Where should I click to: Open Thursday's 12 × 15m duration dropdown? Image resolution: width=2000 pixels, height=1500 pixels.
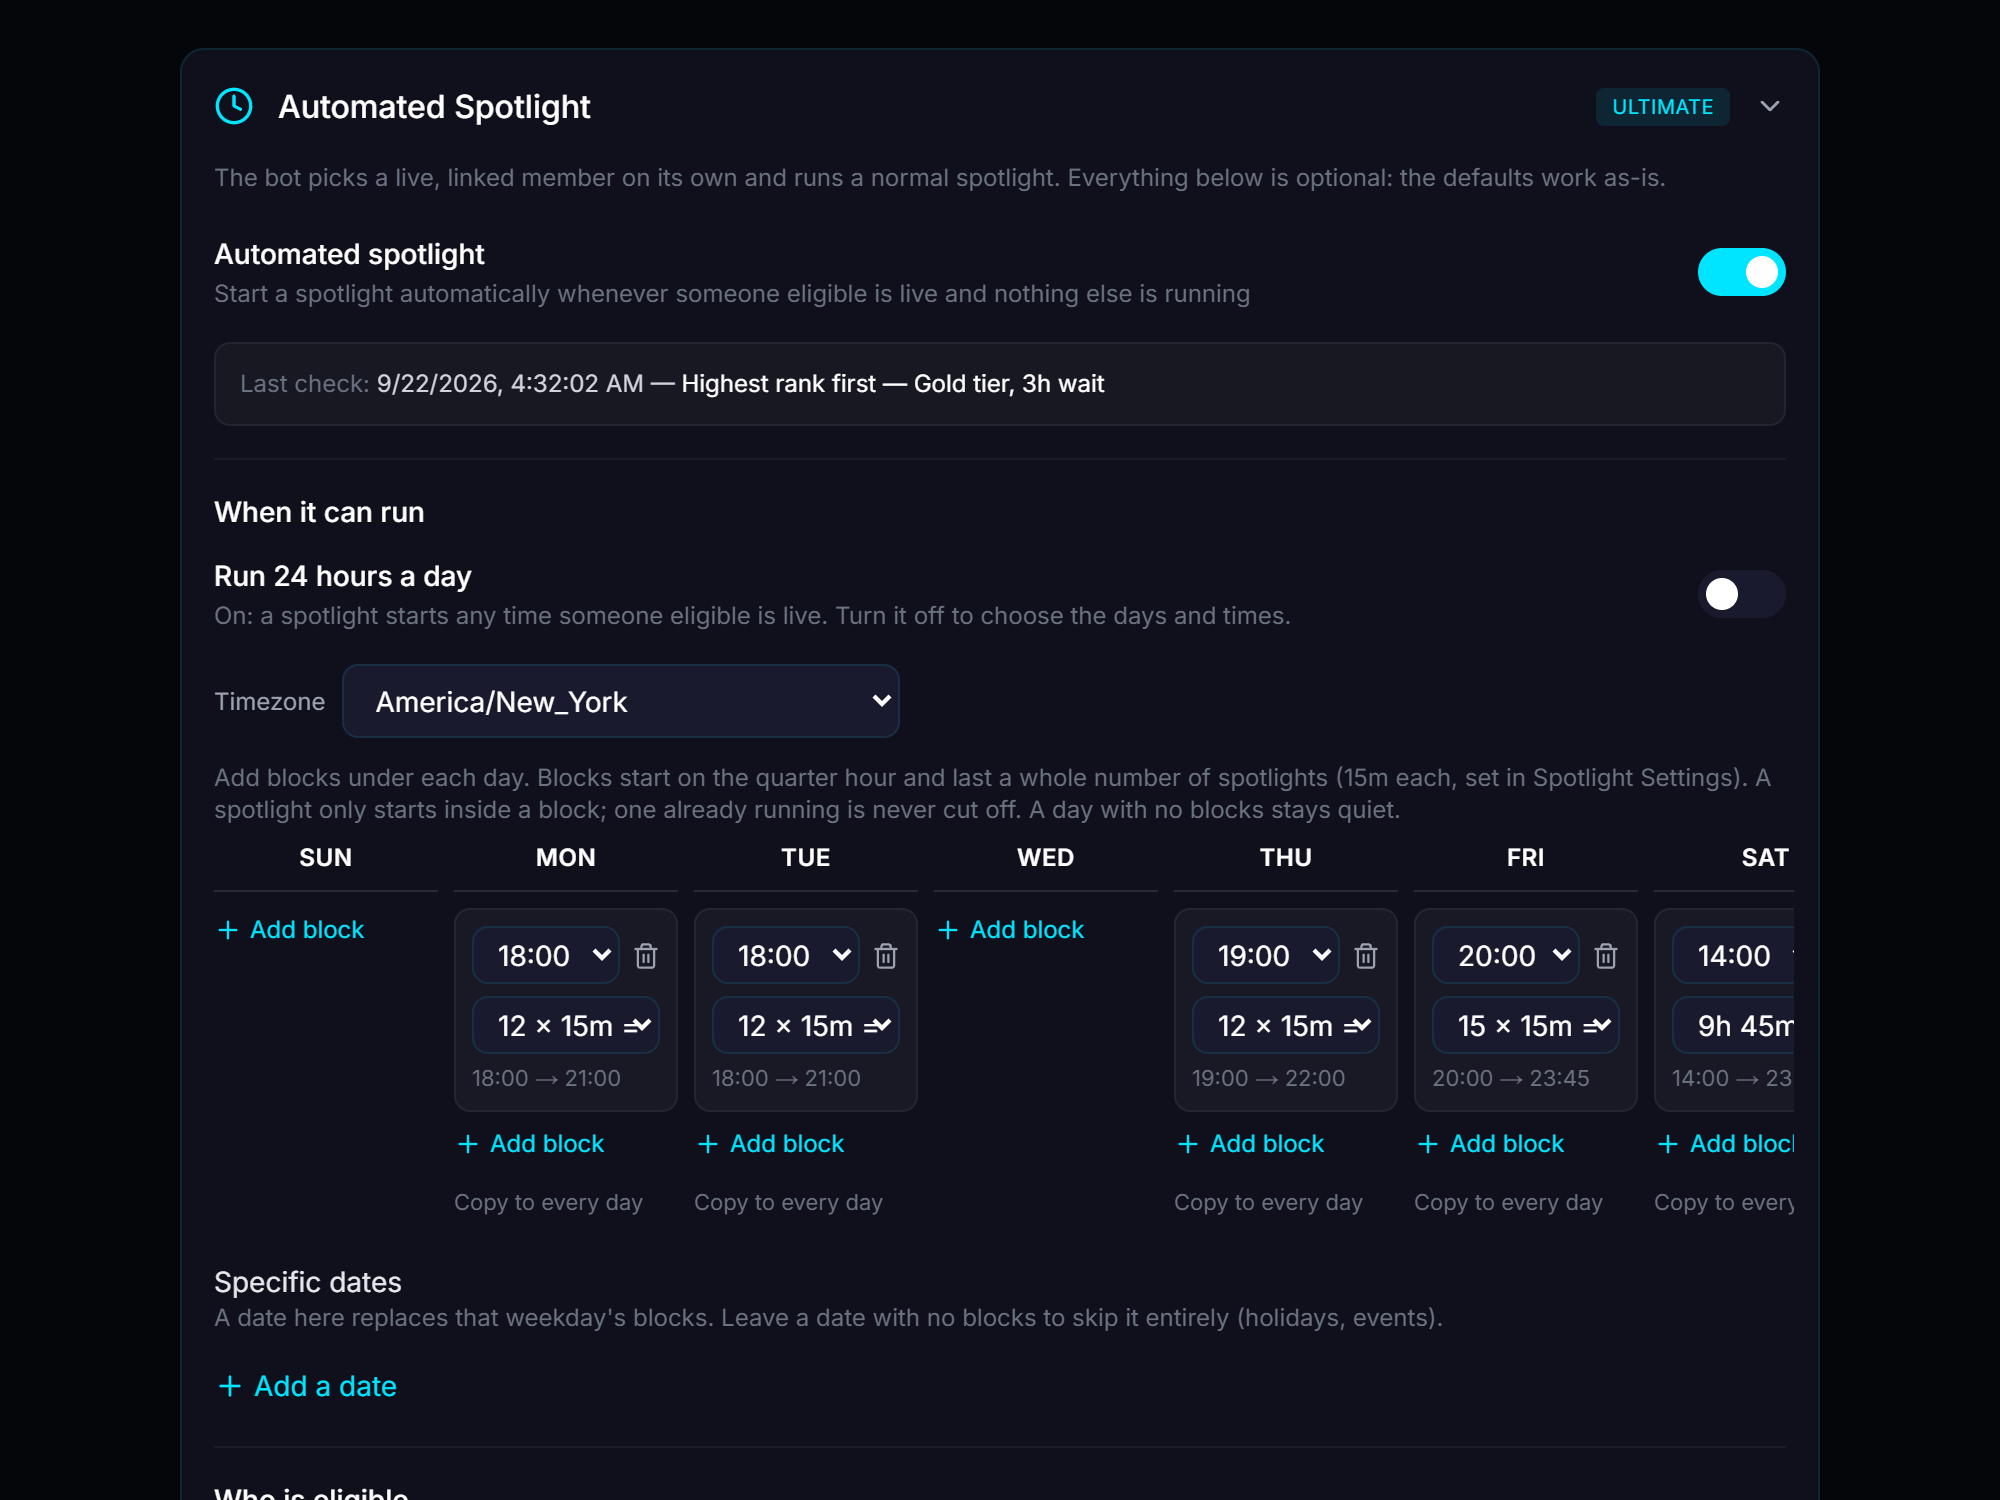point(1285,1025)
